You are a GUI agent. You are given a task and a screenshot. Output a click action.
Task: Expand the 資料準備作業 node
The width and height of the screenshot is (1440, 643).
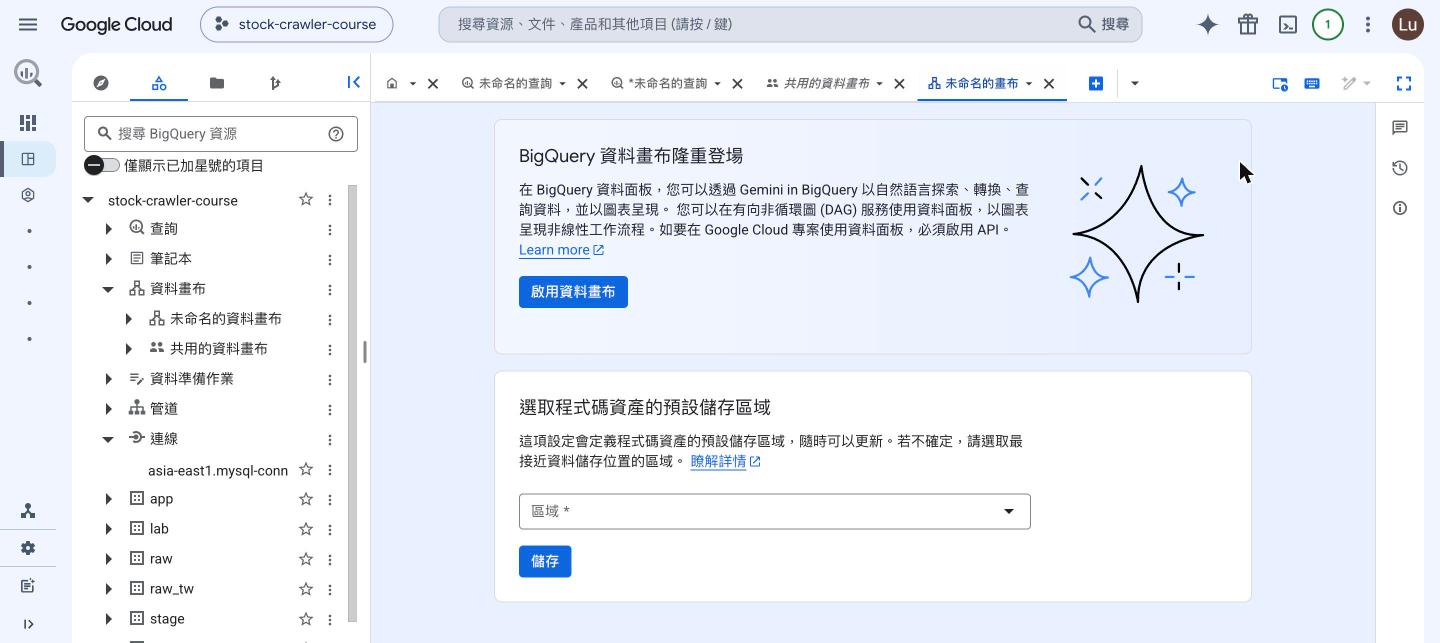[x=108, y=379]
